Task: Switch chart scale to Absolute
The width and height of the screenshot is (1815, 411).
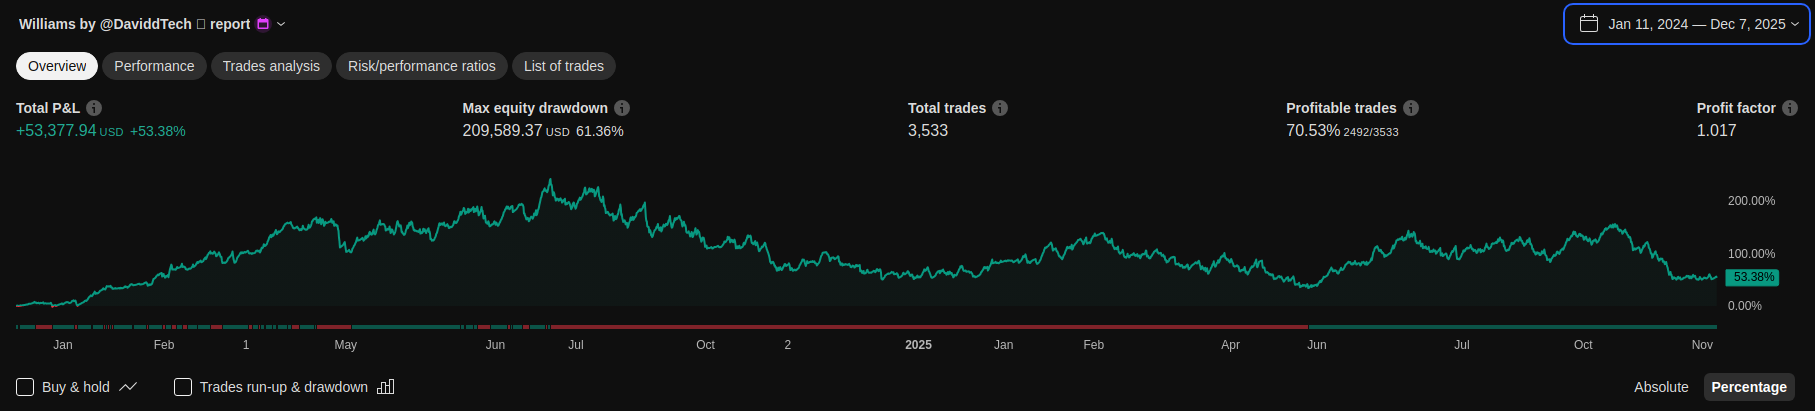Action: [x=1661, y=387]
